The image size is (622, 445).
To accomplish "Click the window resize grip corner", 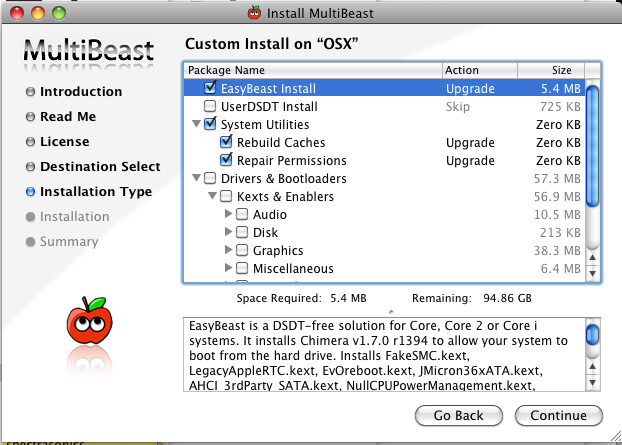I will pyautogui.click(x=615, y=436).
